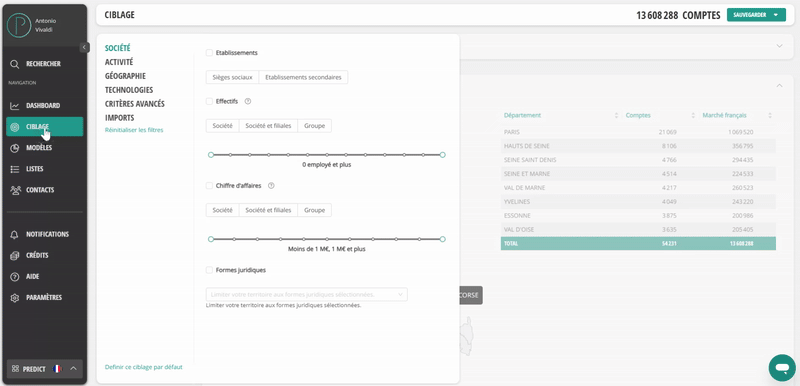This screenshot has width=800, height=386.
Task: Click the PARIS row in table
Action: click(x=638, y=132)
